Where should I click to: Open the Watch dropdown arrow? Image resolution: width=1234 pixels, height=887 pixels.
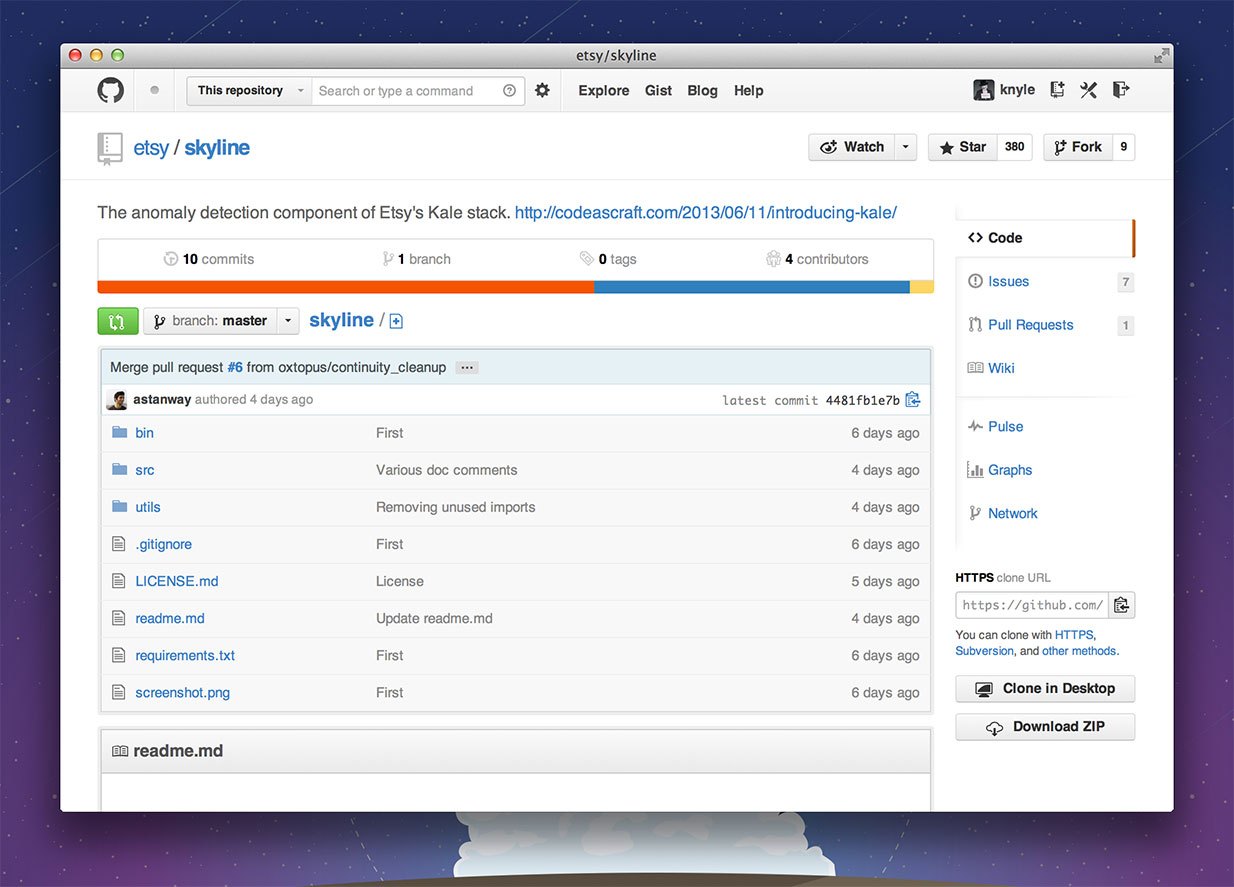[905, 147]
